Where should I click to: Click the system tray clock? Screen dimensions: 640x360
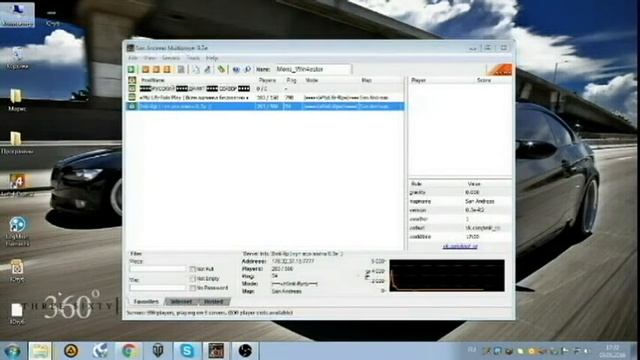pyautogui.click(x=612, y=351)
